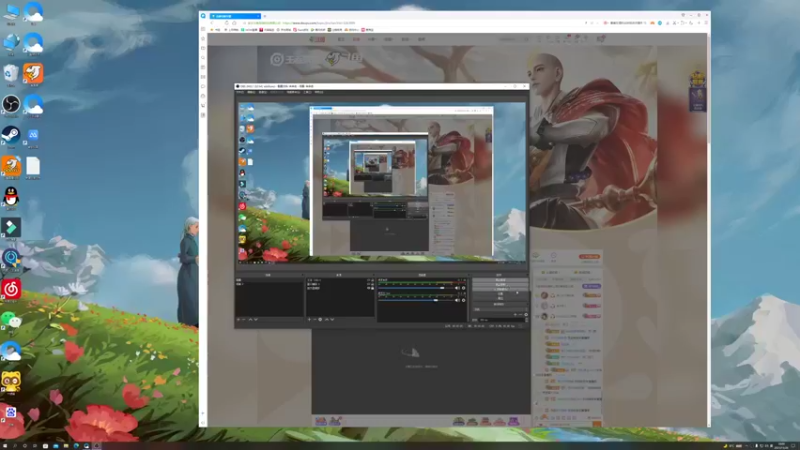
Task: Open the WeChat desktop shortcut
Action: tap(11, 320)
